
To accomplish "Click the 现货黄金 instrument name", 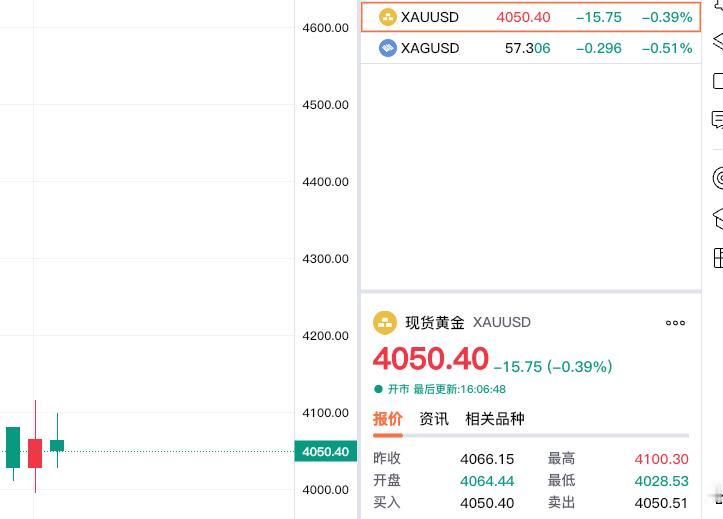I will [435, 322].
